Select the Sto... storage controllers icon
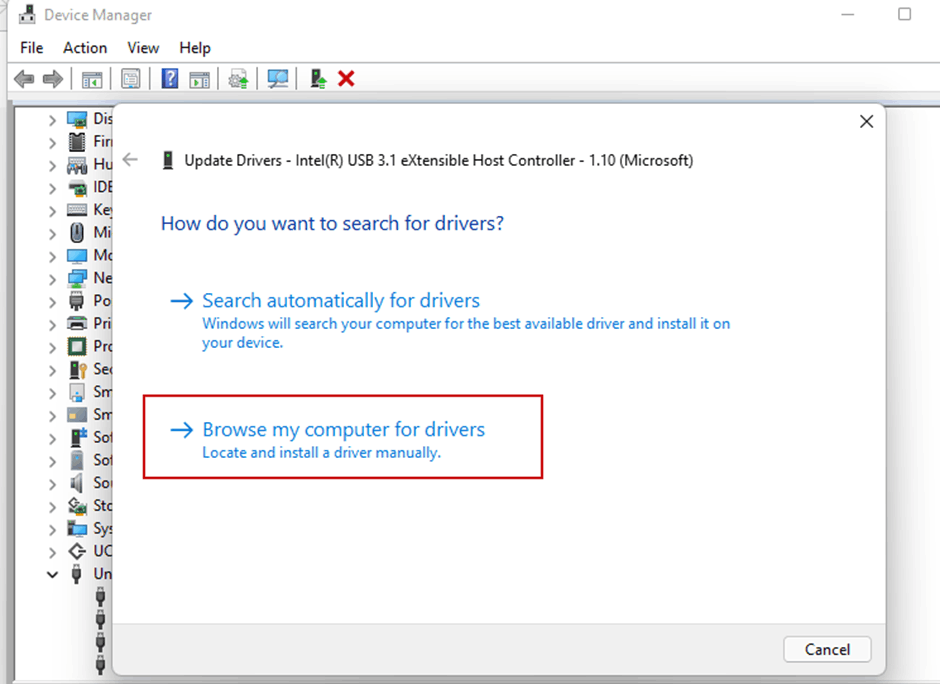The image size is (940, 684). point(77,506)
